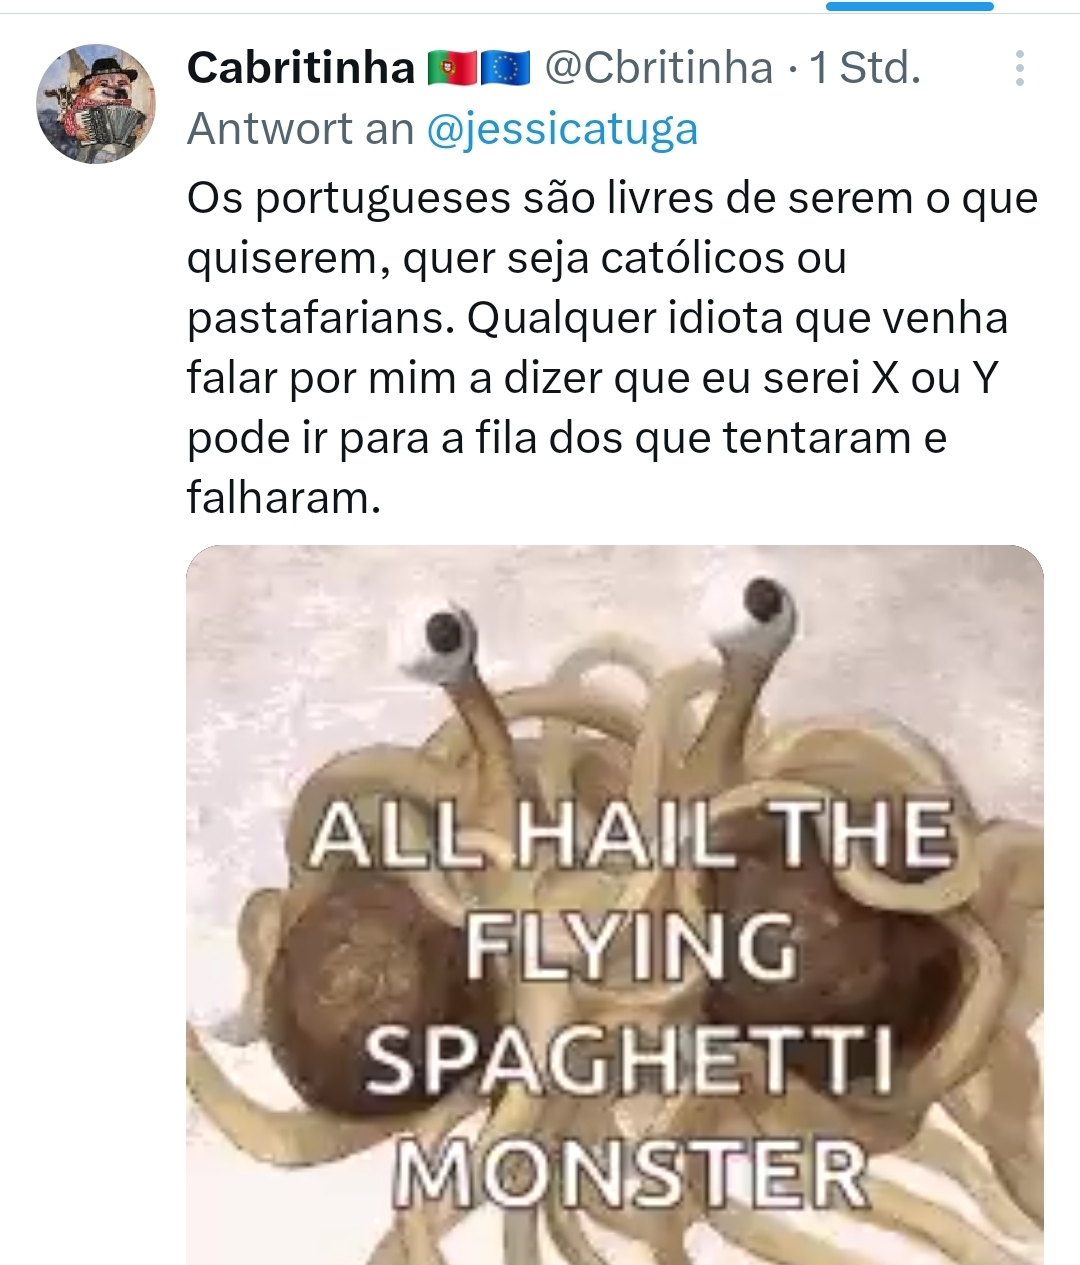
Task: Click the 'ALL HAIL THE' caption line
Action: click(631, 833)
